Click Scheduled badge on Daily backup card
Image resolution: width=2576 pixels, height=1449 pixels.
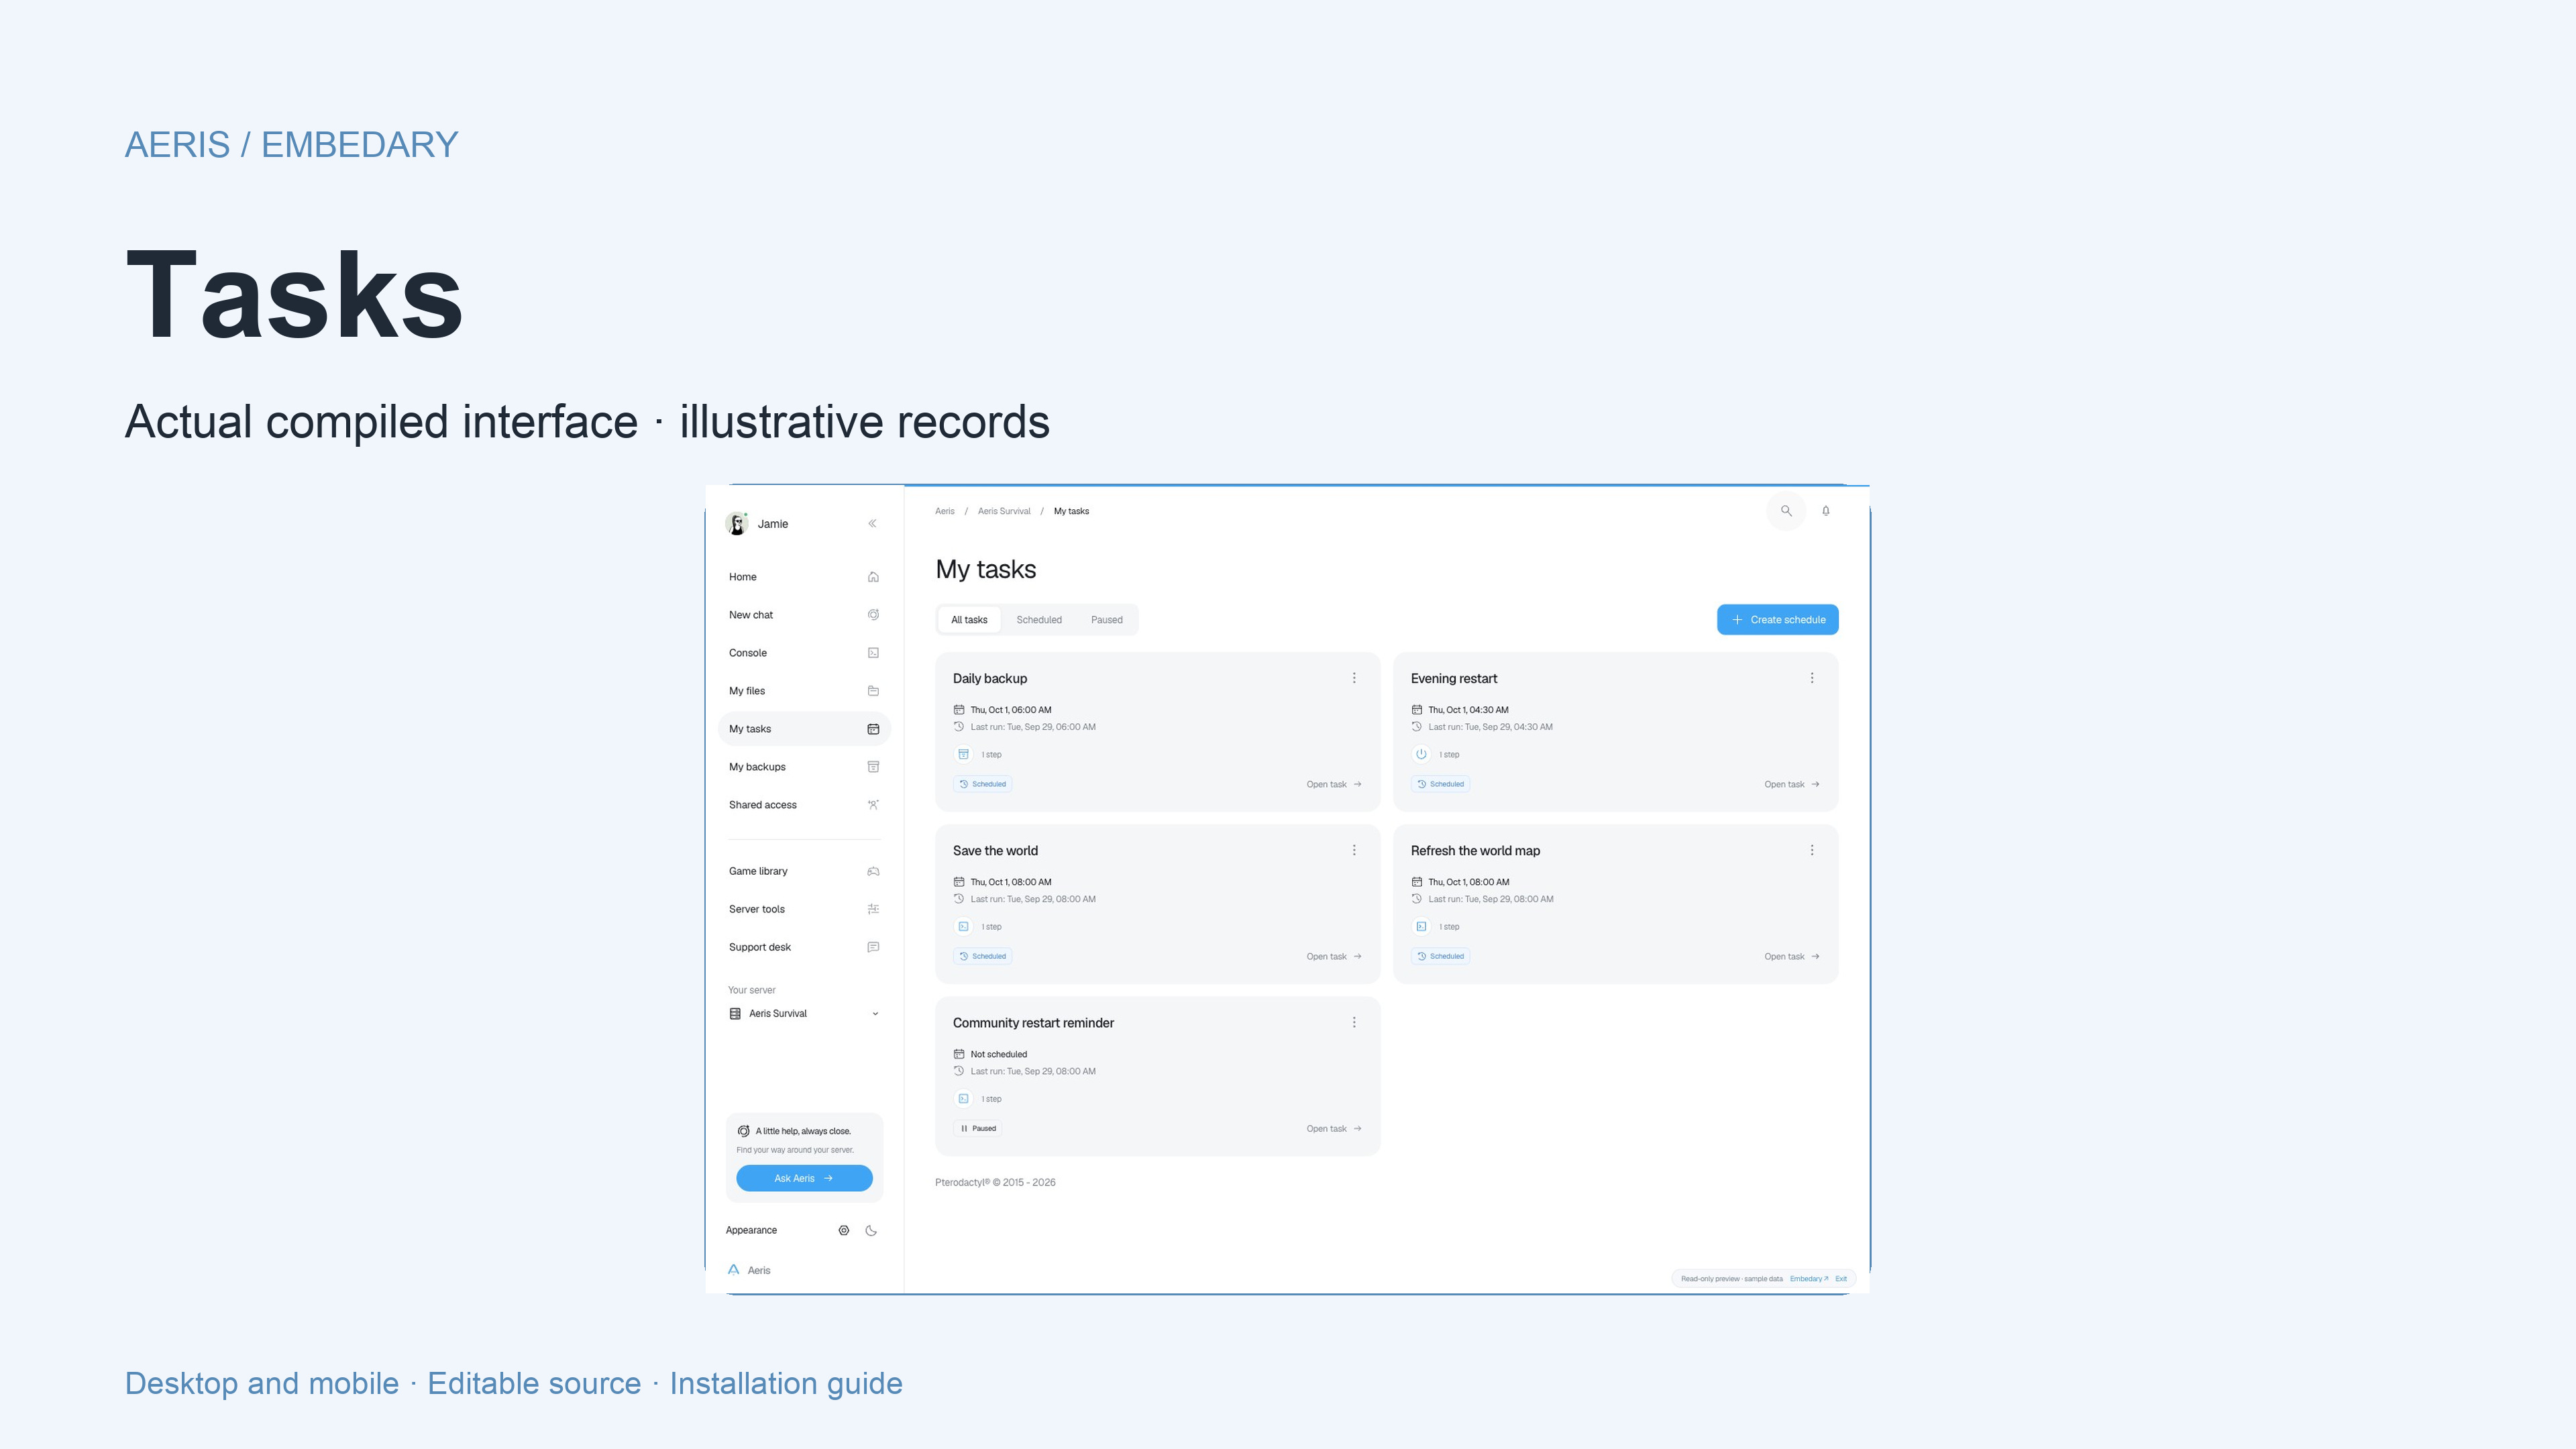click(x=982, y=784)
